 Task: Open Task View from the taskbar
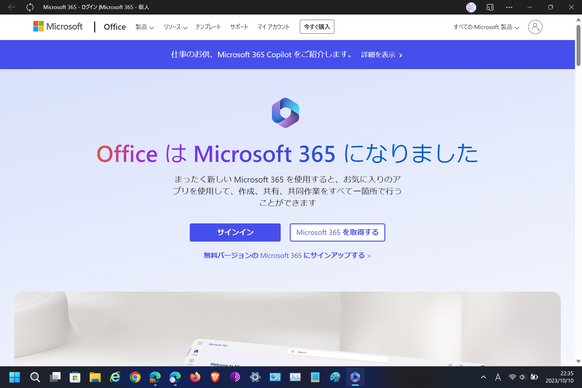55,377
